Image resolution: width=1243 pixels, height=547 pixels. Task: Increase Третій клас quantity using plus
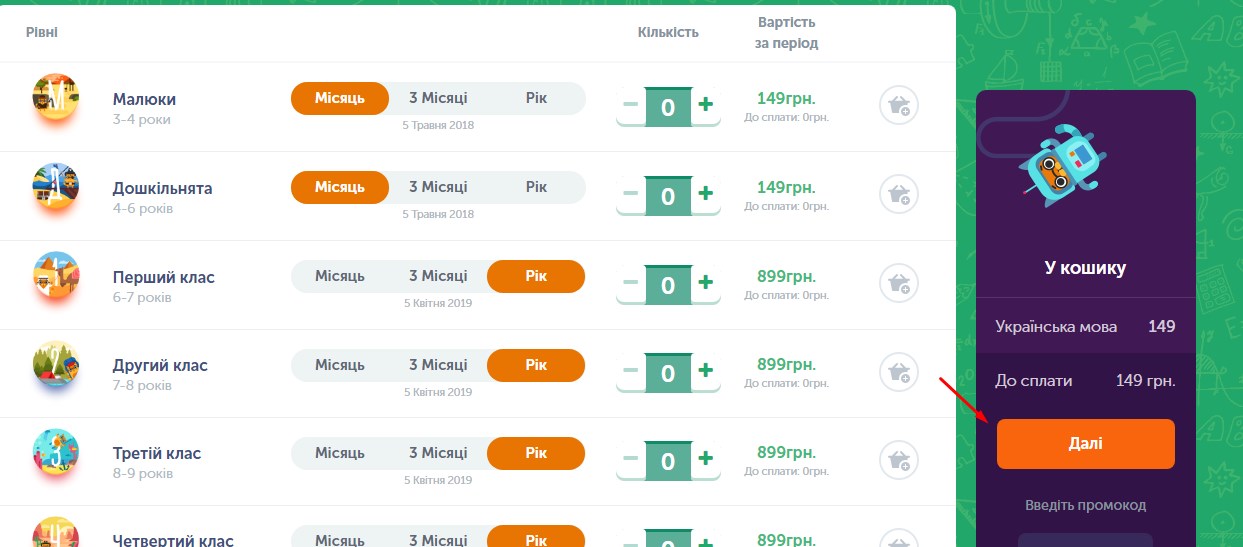(706, 460)
